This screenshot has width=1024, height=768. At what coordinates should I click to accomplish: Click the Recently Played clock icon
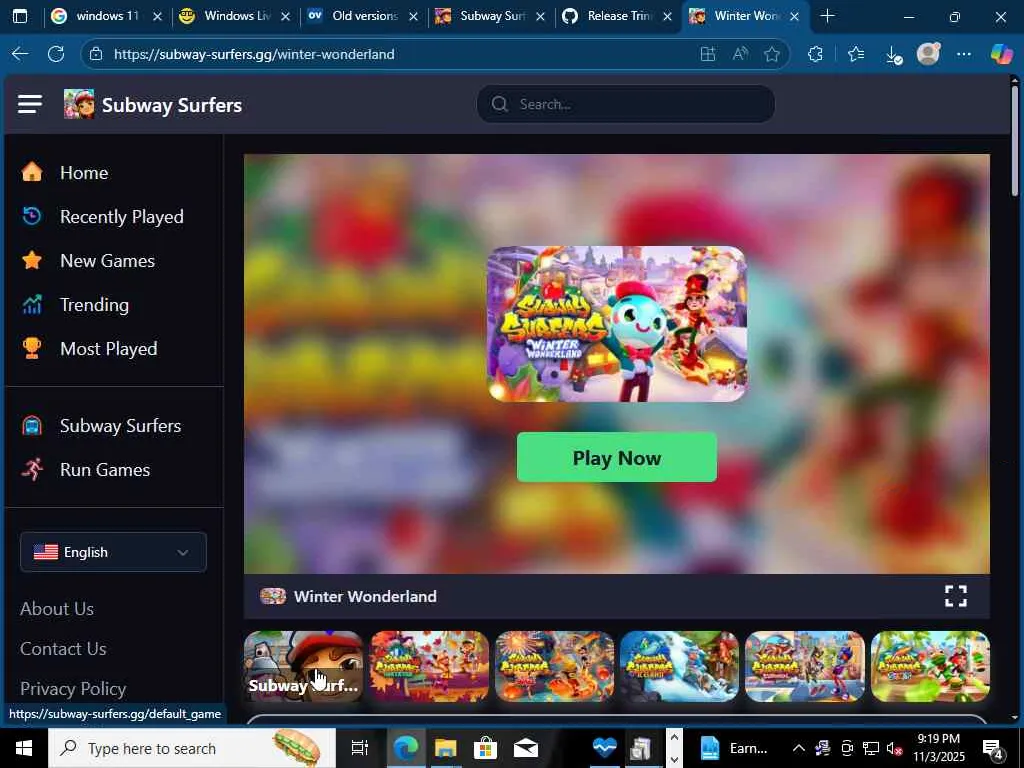point(31,216)
